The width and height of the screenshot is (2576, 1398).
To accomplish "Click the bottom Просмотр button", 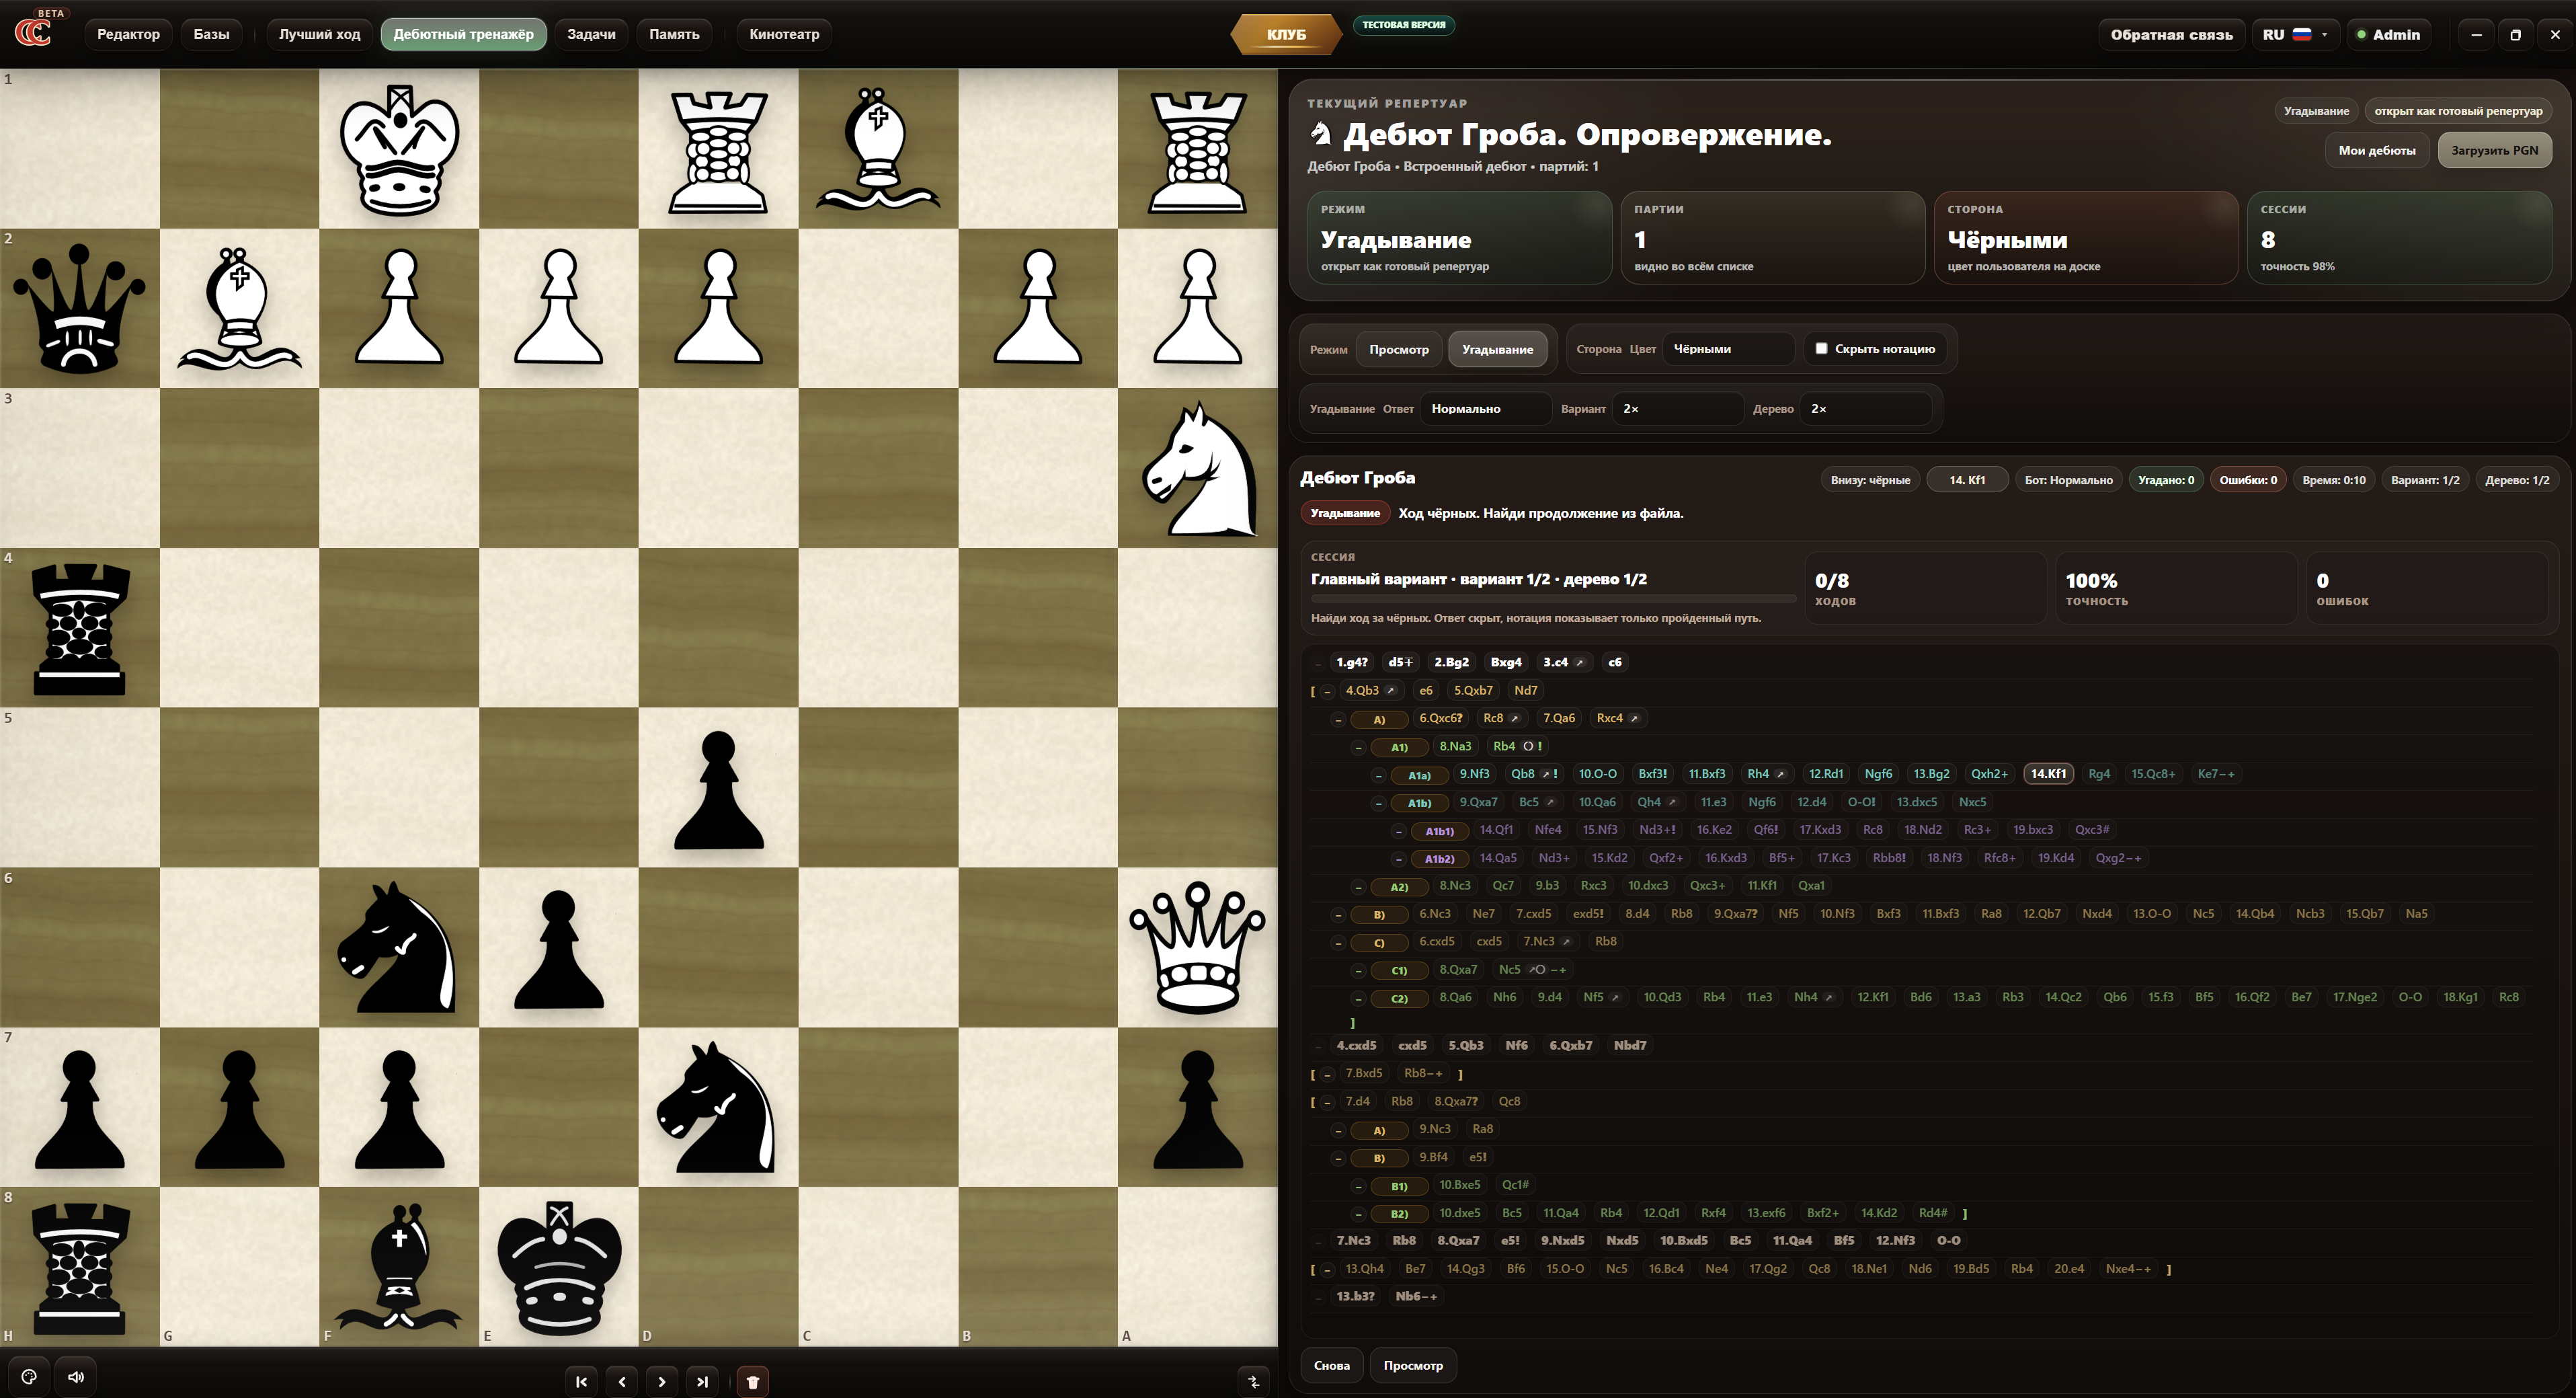I will pyautogui.click(x=1413, y=1365).
